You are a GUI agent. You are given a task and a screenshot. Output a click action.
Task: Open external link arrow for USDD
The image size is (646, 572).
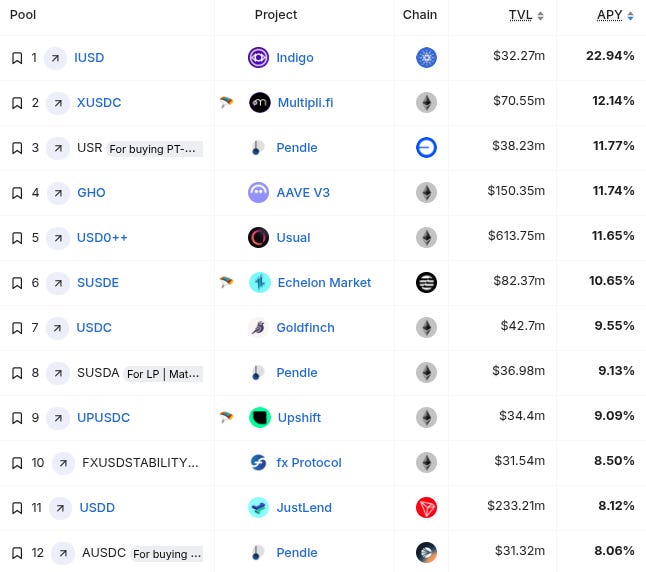tap(60, 508)
